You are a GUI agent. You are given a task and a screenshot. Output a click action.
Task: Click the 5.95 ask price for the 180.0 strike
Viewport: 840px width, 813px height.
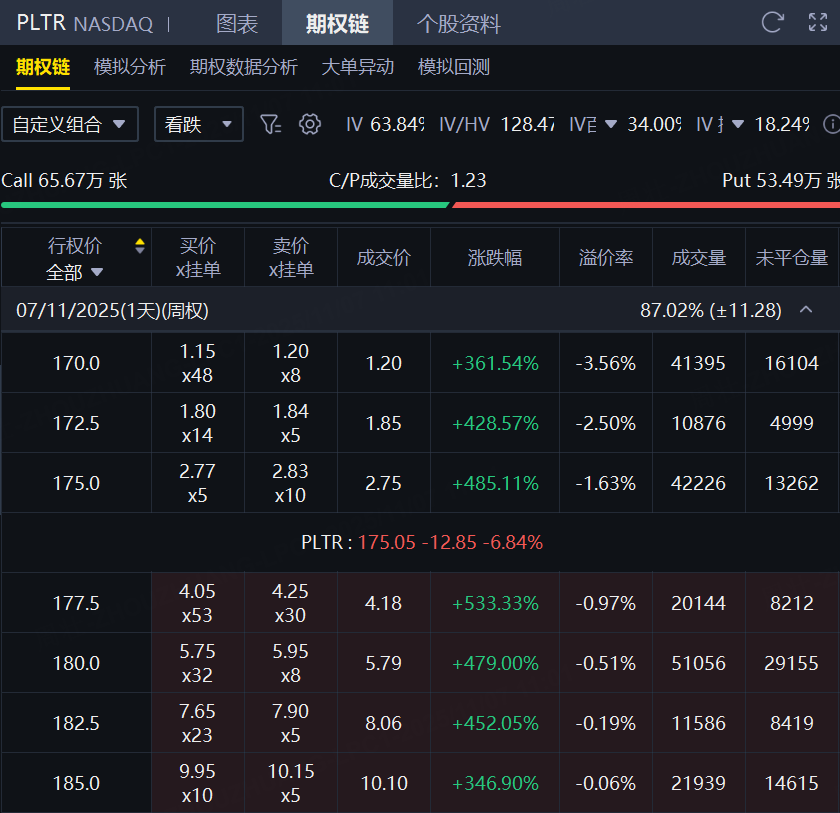[290, 651]
